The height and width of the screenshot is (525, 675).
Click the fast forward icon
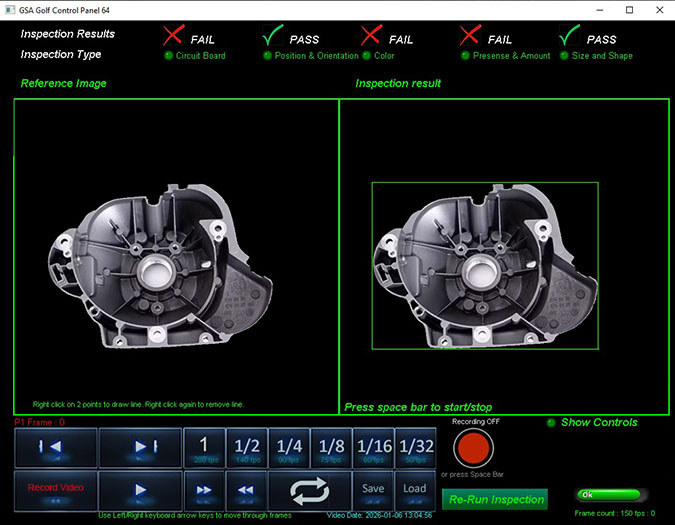pyautogui.click(x=203, y=490)
